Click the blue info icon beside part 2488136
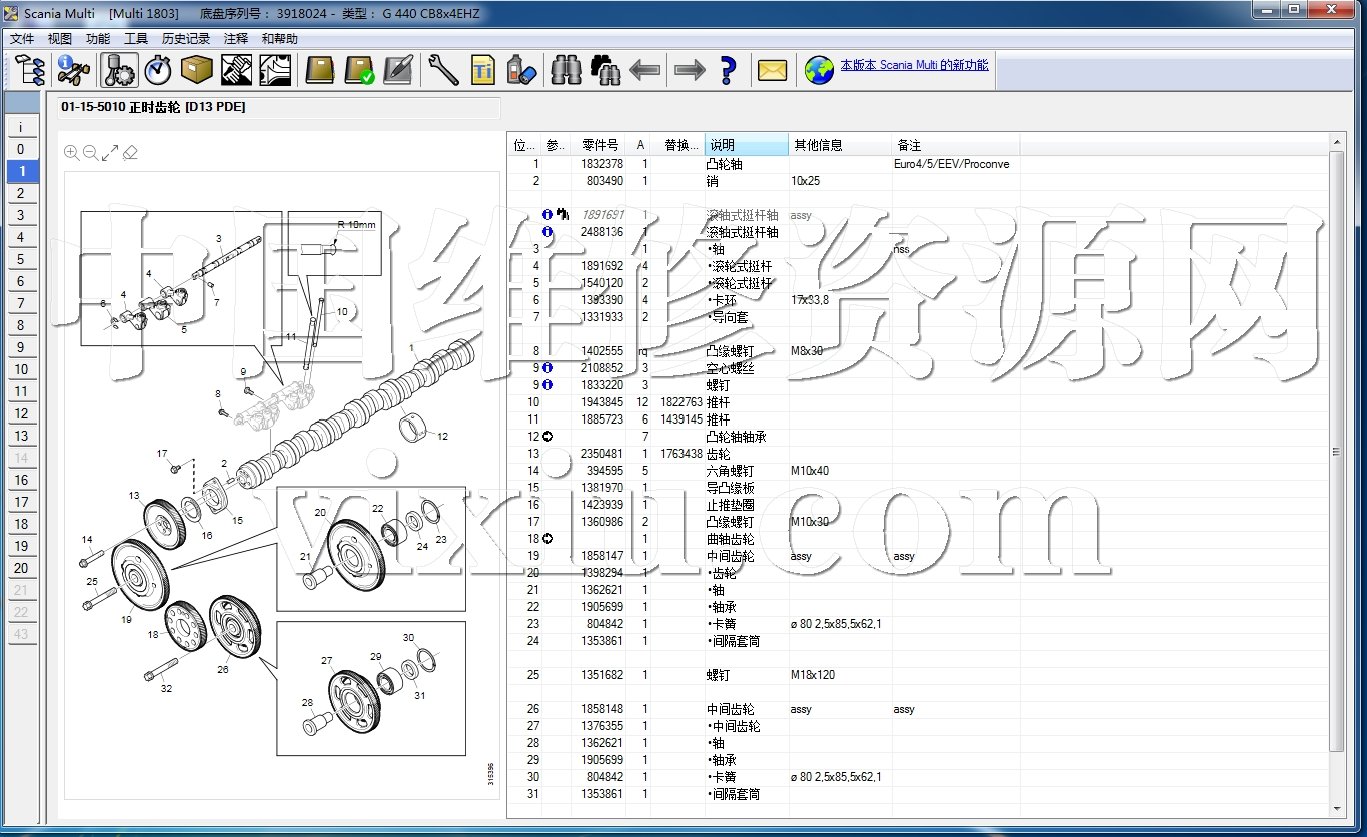 [x=547, y=232]
